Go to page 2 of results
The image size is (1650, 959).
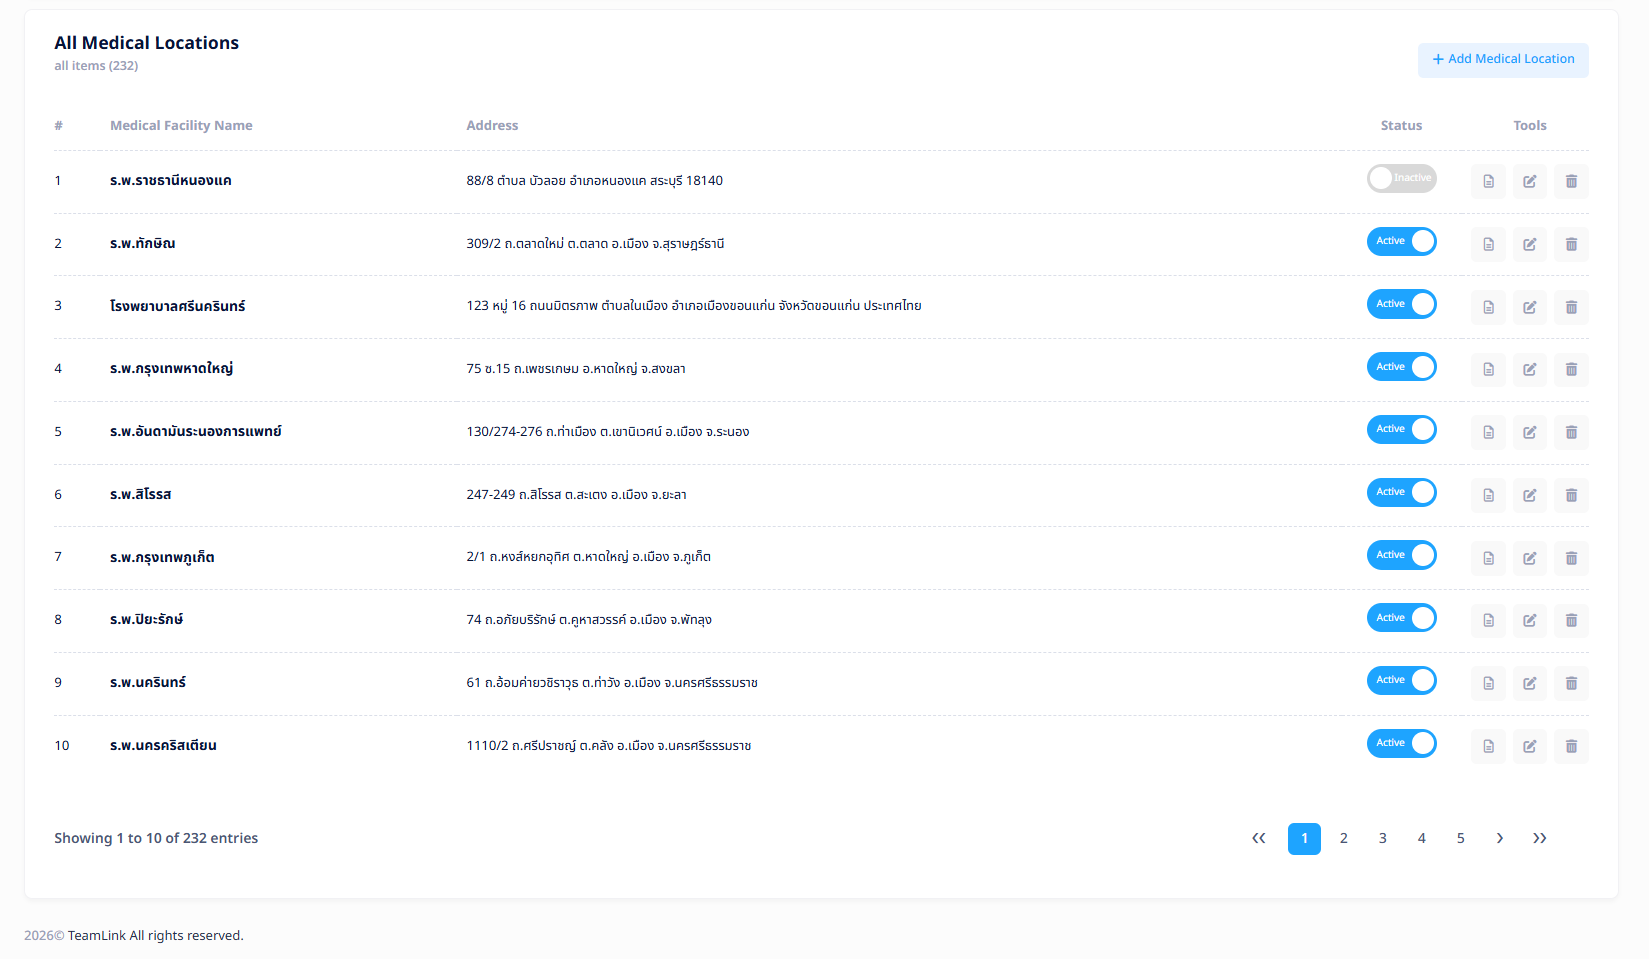1343,838
